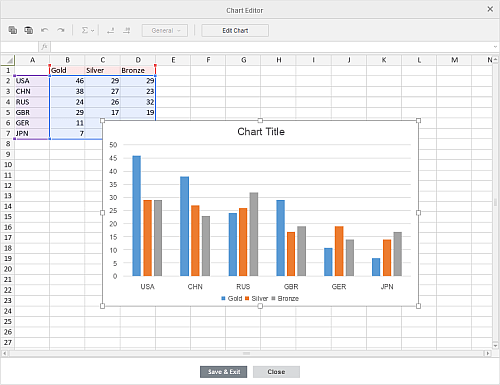Click the Gold legend entry
This screenshot has width=500, height=385.
click(232, 298)
